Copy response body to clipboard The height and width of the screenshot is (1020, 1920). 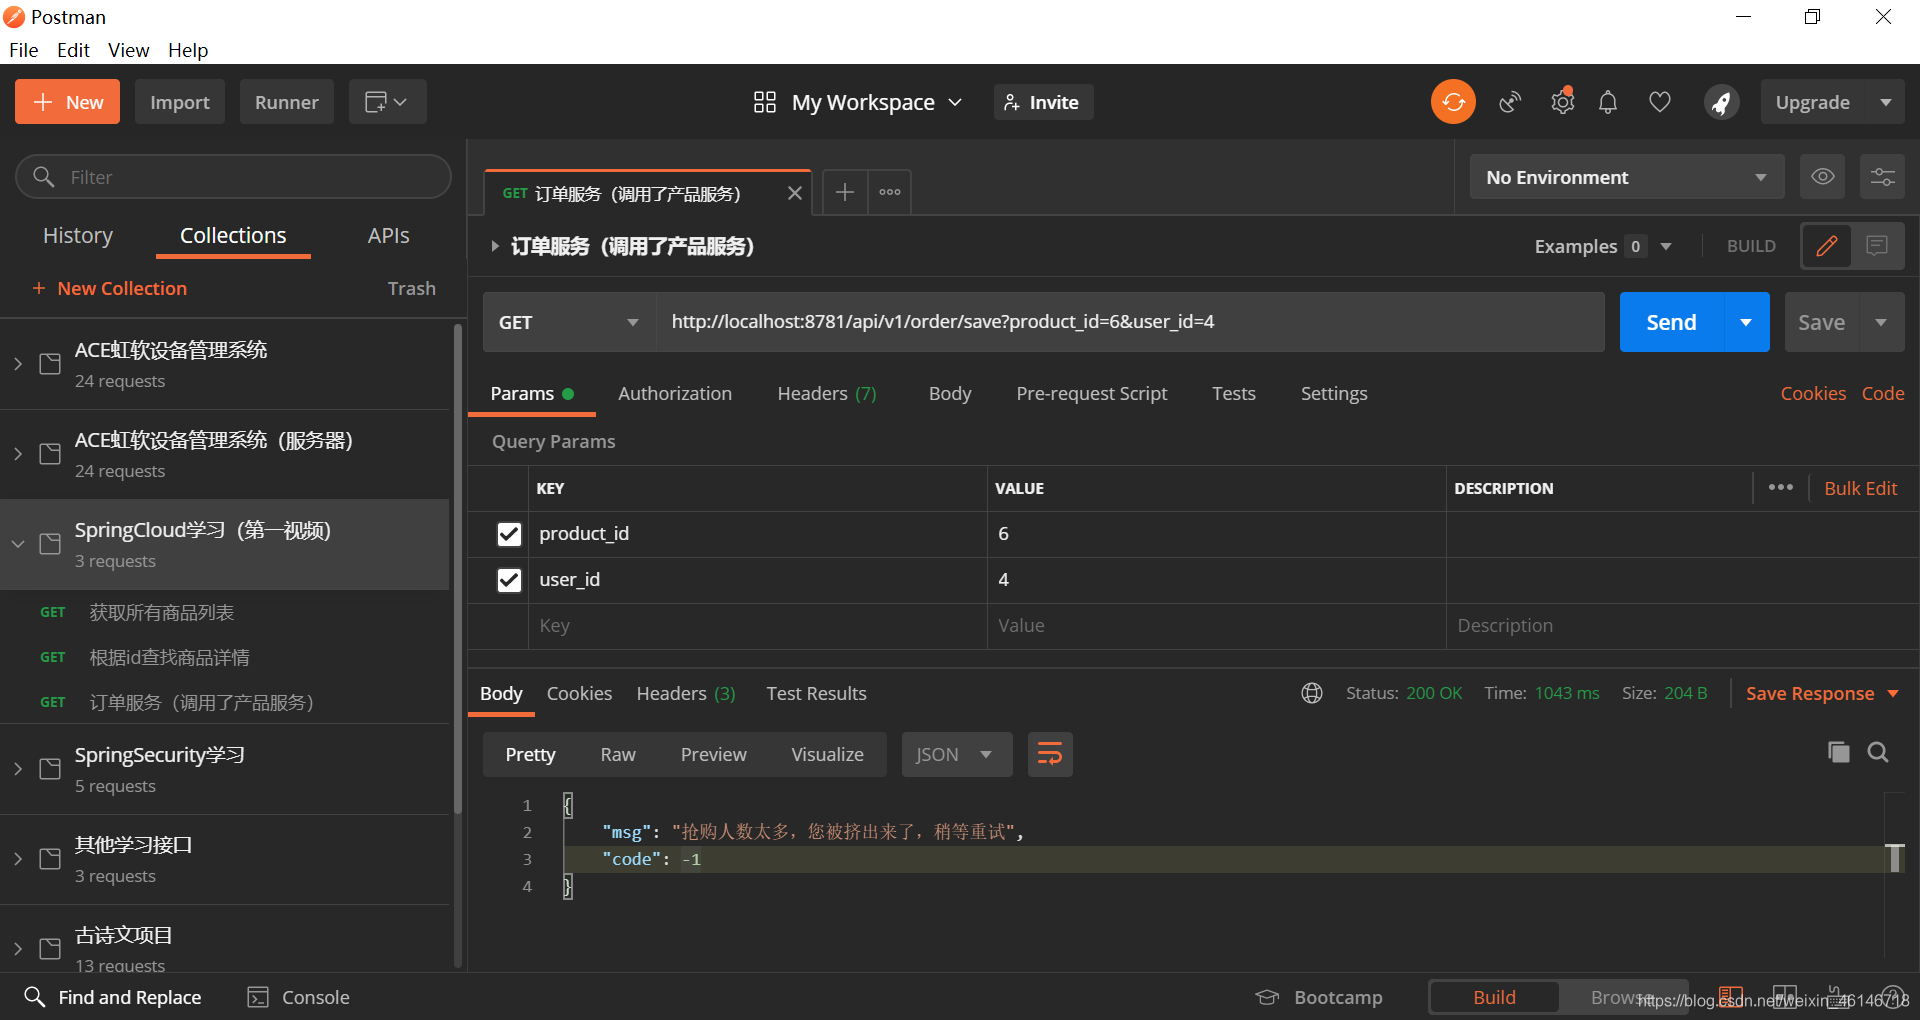point(1838,752)
